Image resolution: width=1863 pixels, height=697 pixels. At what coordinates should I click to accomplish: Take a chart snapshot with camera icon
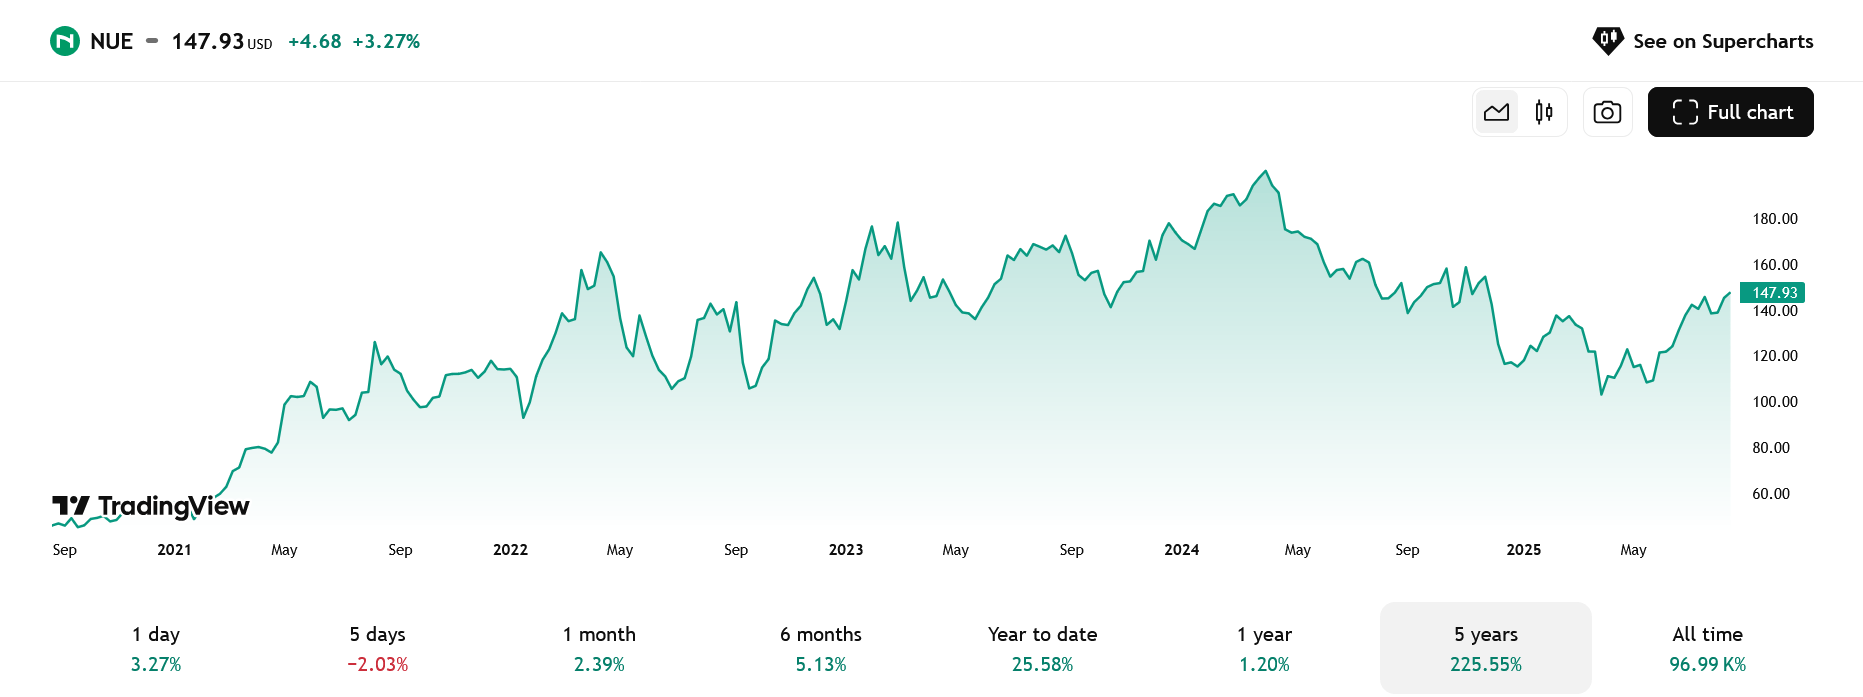[1607, 112]
